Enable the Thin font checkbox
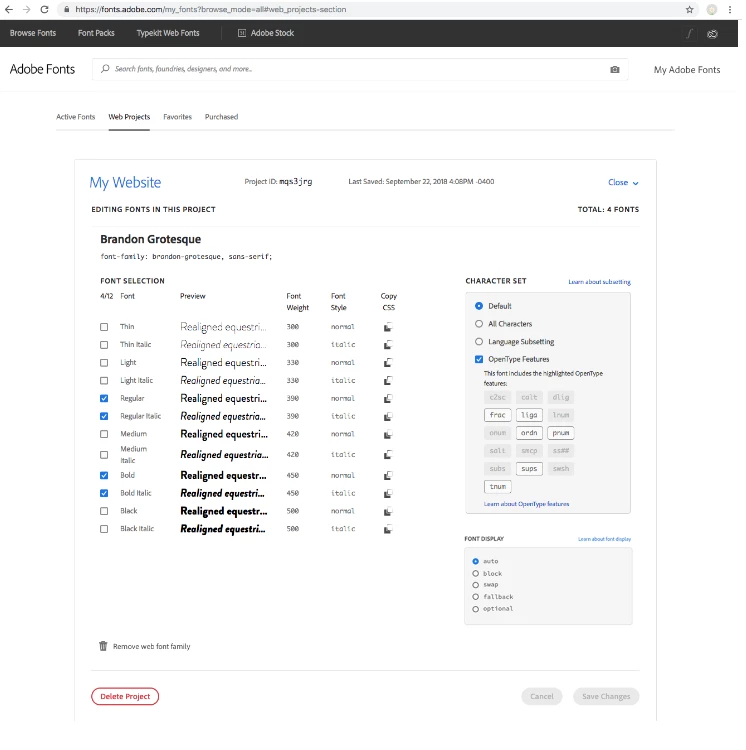The height and width of the screenshot is (750, 746). [x=104, y=327]
